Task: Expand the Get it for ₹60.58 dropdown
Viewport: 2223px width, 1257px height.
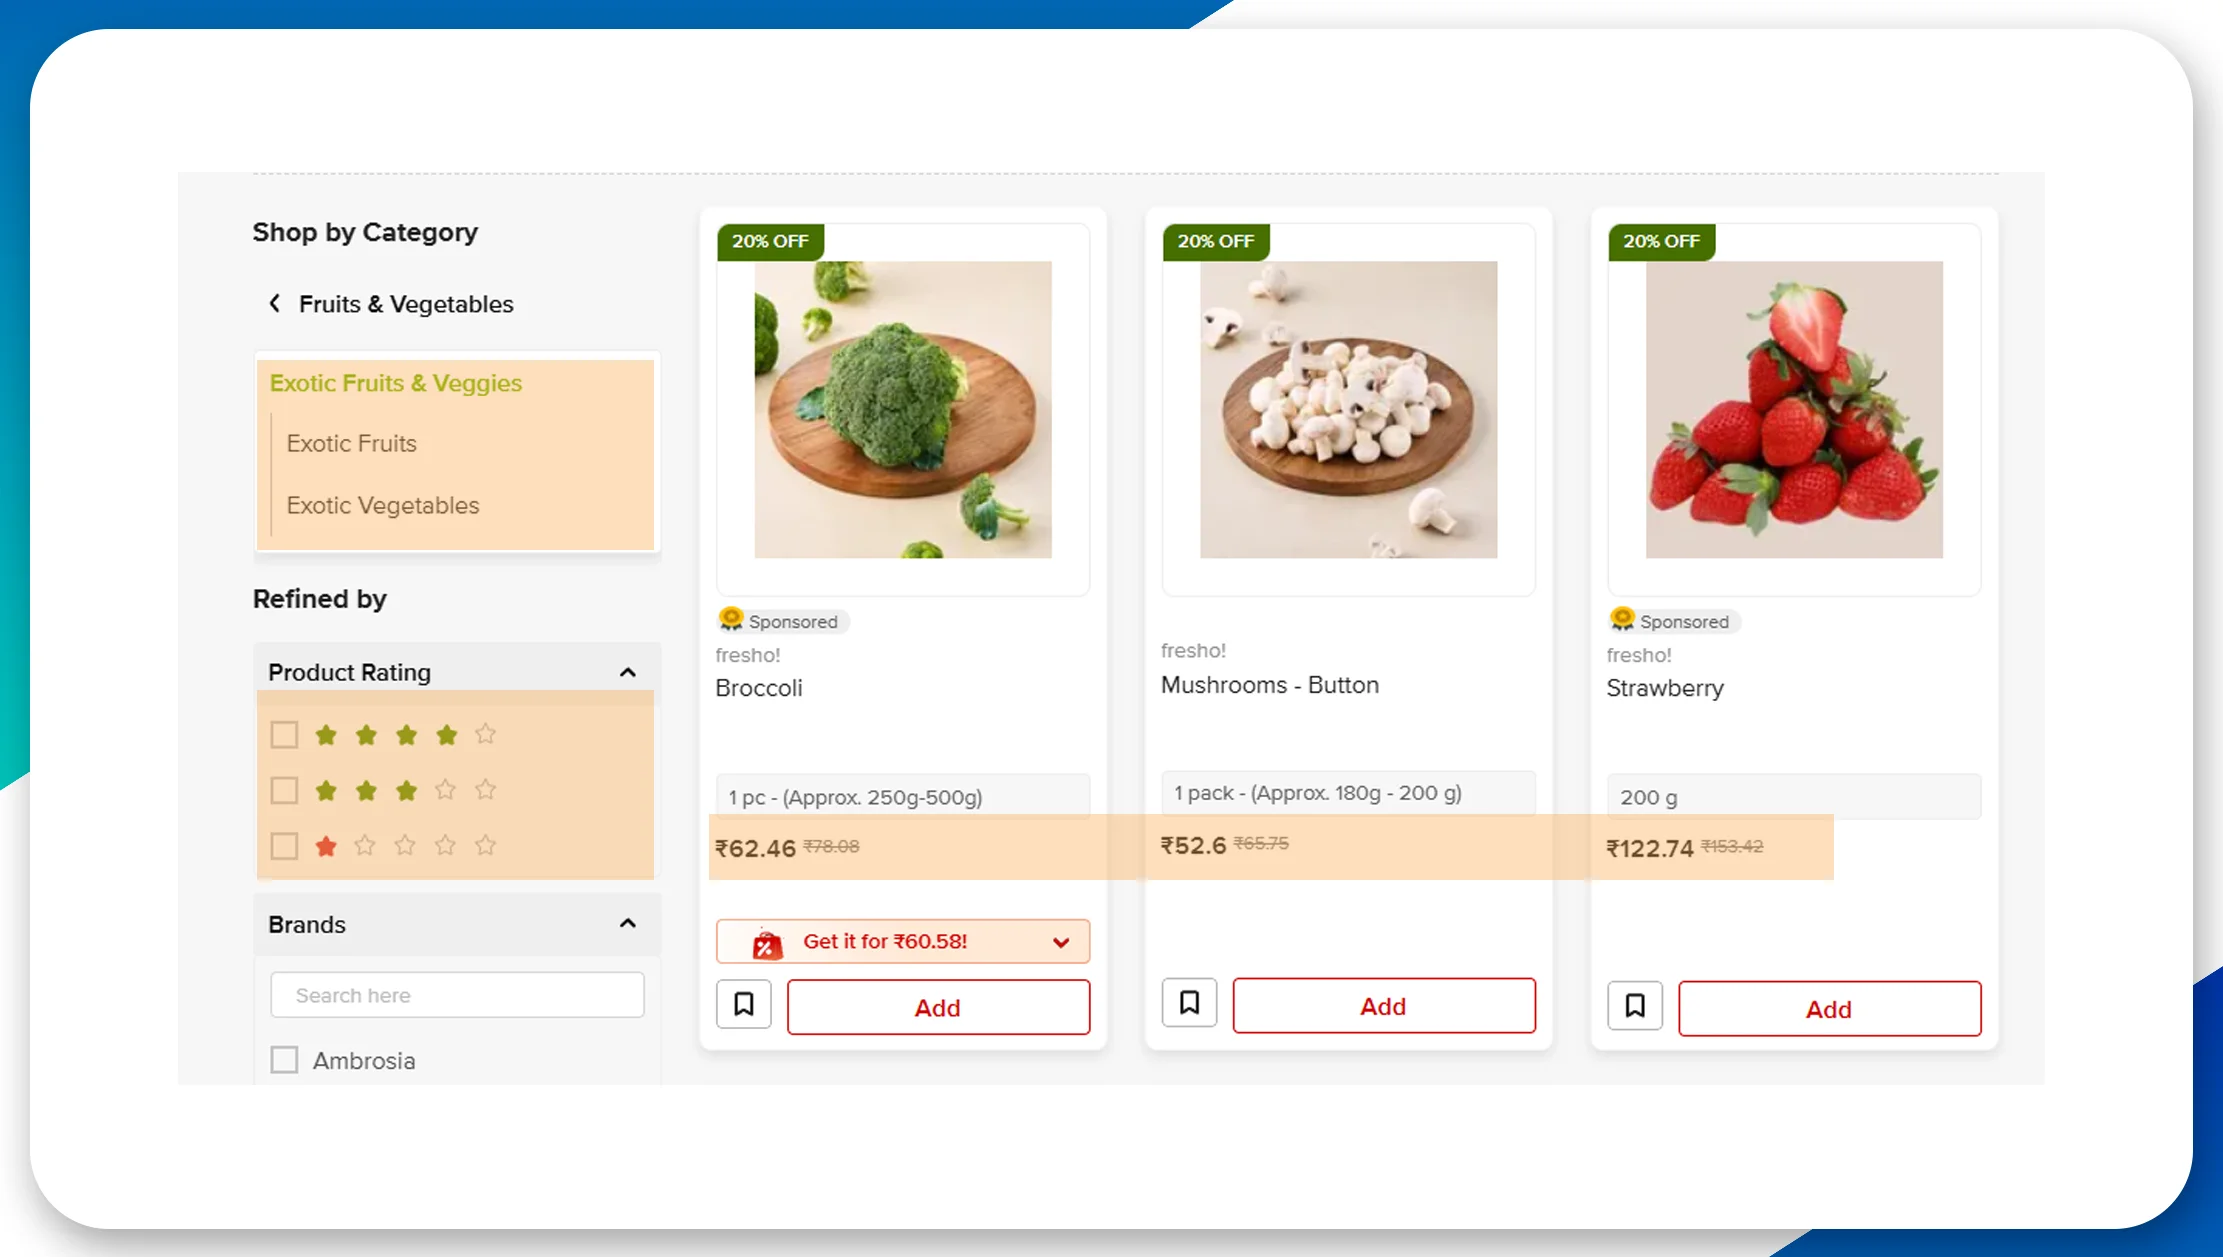Action: coord(1064,941)
